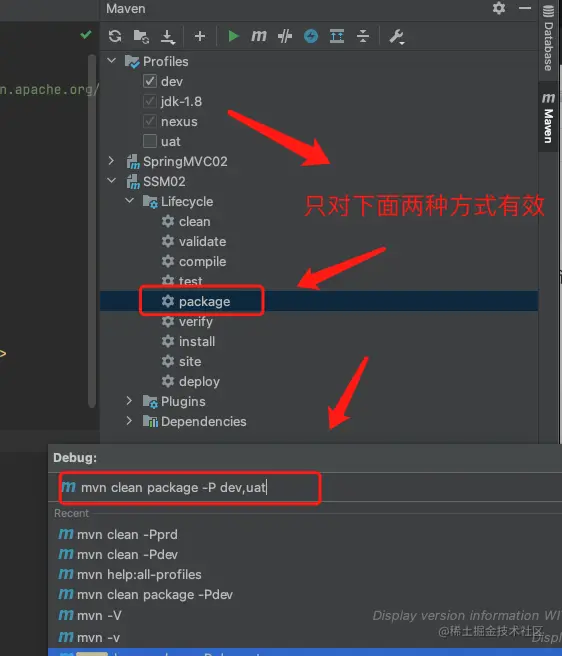562x656 pixels.
Task: Expand the Plugins tree node
Action: 129,401
